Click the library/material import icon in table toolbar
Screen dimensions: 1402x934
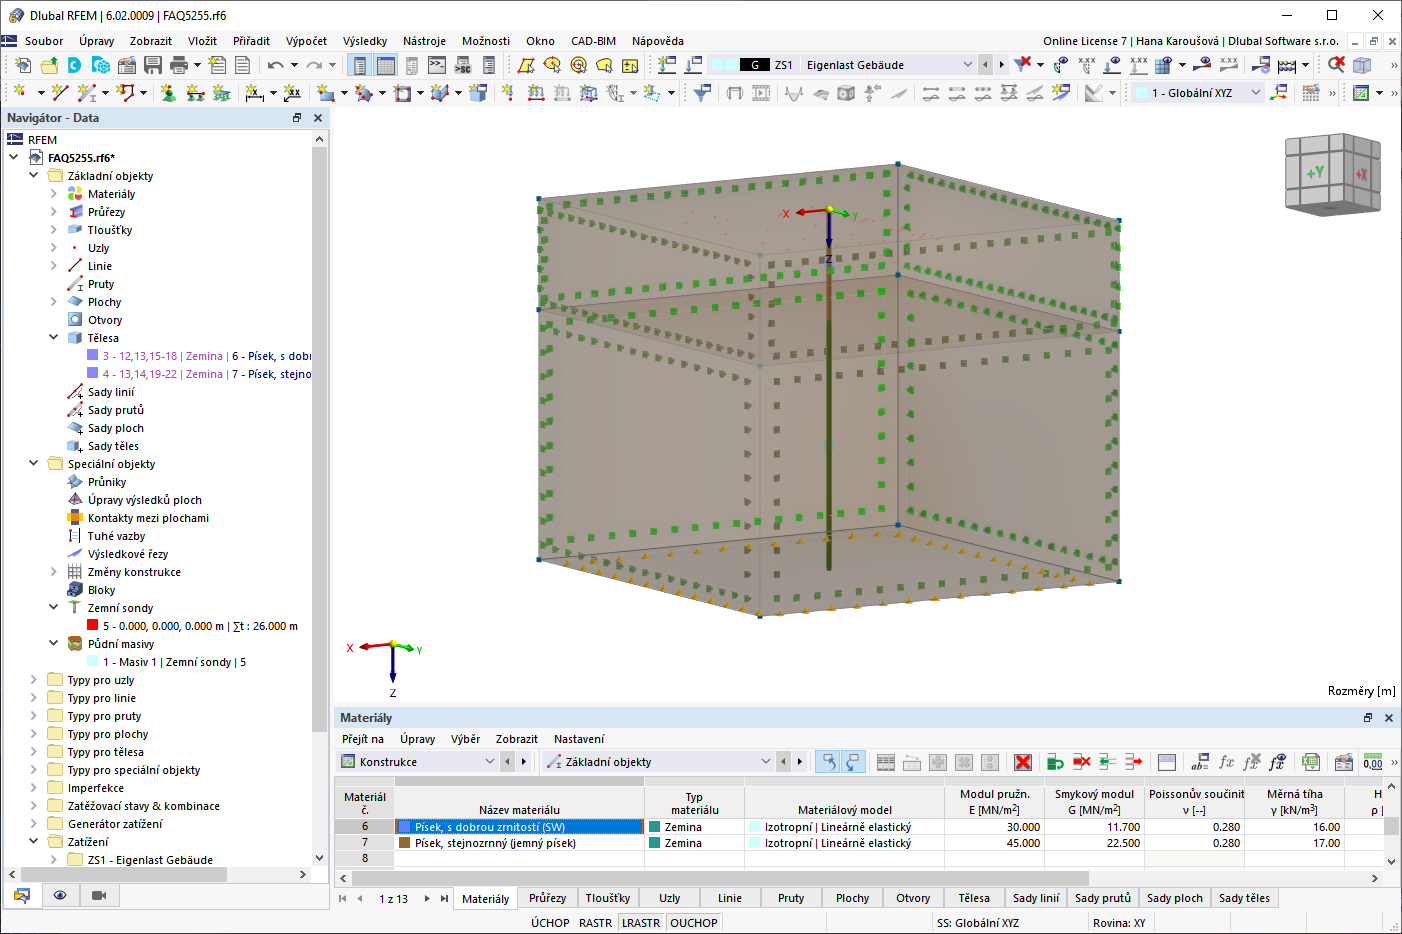tap(1343, 762)
